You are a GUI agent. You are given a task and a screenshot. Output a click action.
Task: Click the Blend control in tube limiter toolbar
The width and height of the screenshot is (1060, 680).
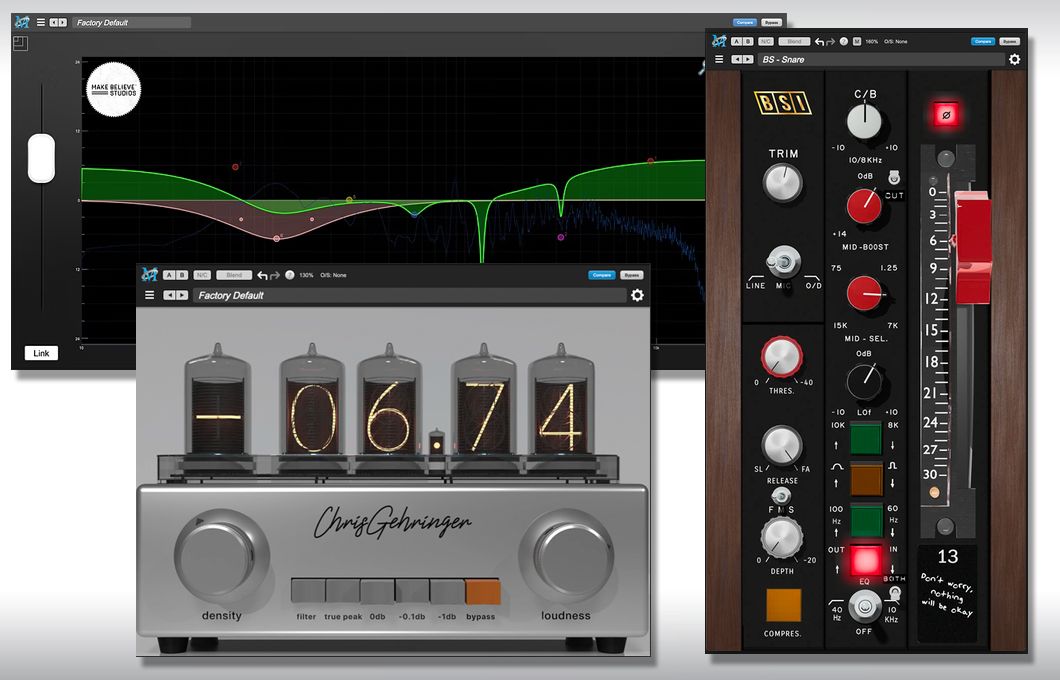[234, 275]
